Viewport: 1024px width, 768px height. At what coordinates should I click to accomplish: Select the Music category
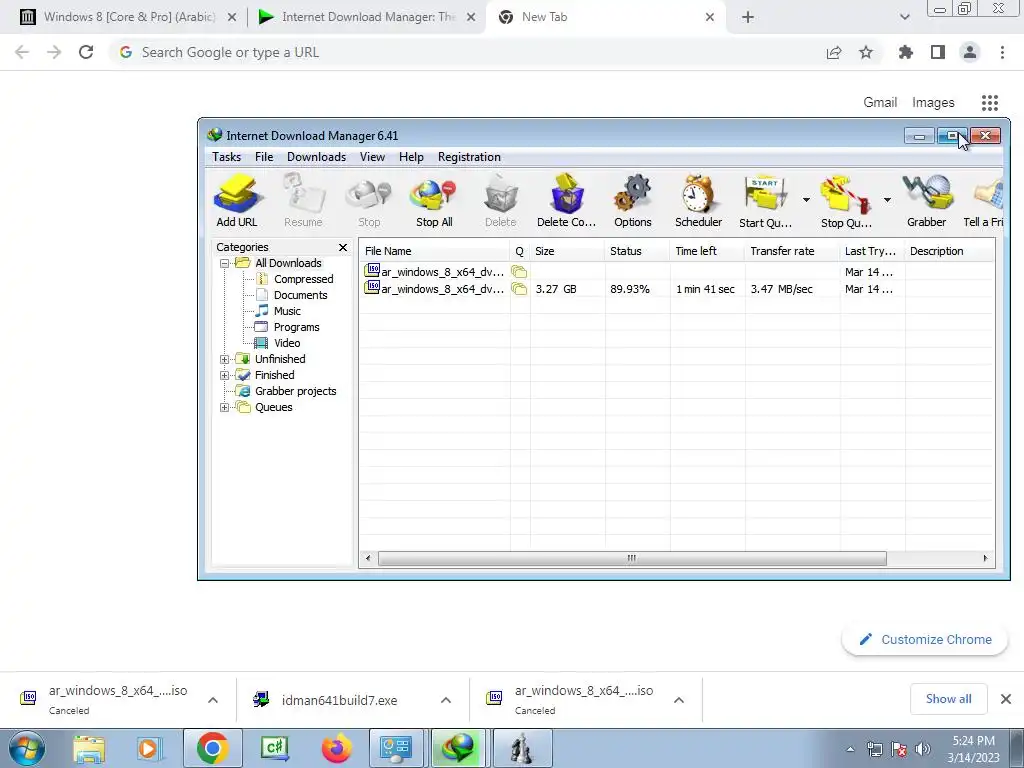pos(287,311)
